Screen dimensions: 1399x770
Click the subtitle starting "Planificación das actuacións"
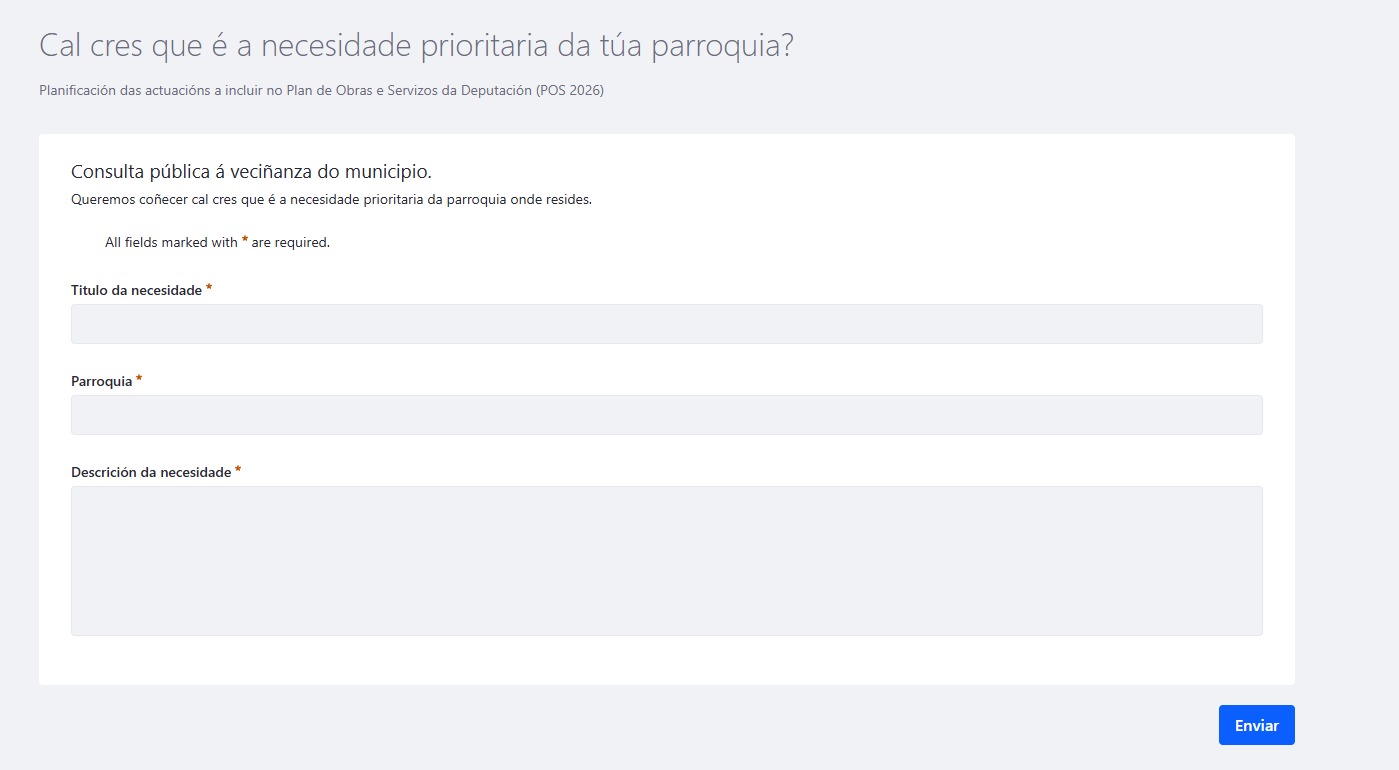[321, 91]
